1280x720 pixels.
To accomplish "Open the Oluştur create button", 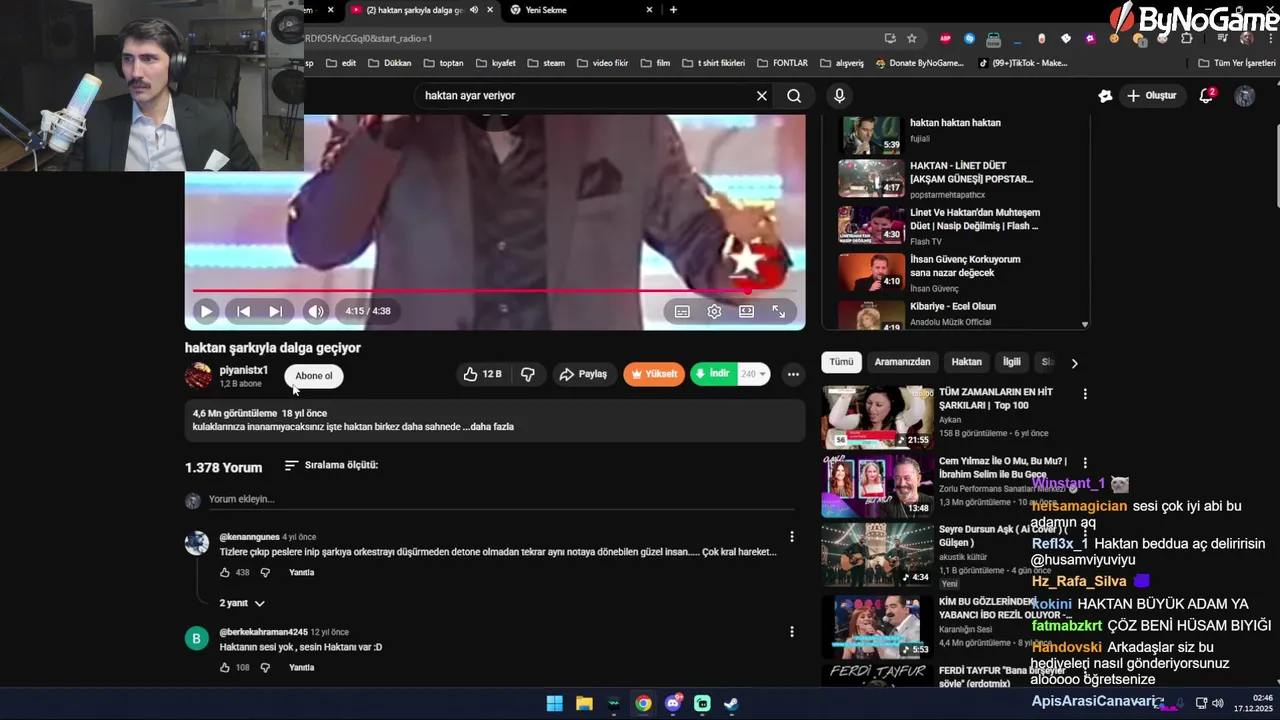I will pyautogui.click(x=1153, y=96).
